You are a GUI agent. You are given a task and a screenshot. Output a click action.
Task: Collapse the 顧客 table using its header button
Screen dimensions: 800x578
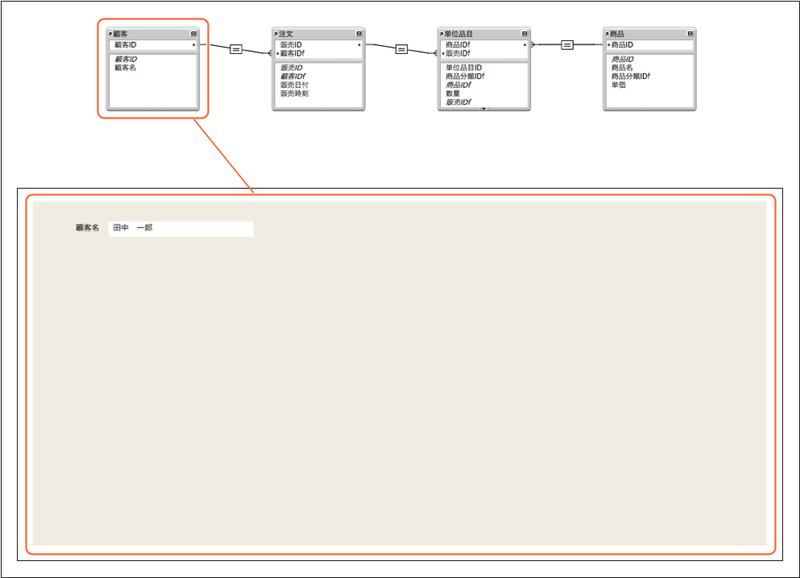tap(193, 34)
